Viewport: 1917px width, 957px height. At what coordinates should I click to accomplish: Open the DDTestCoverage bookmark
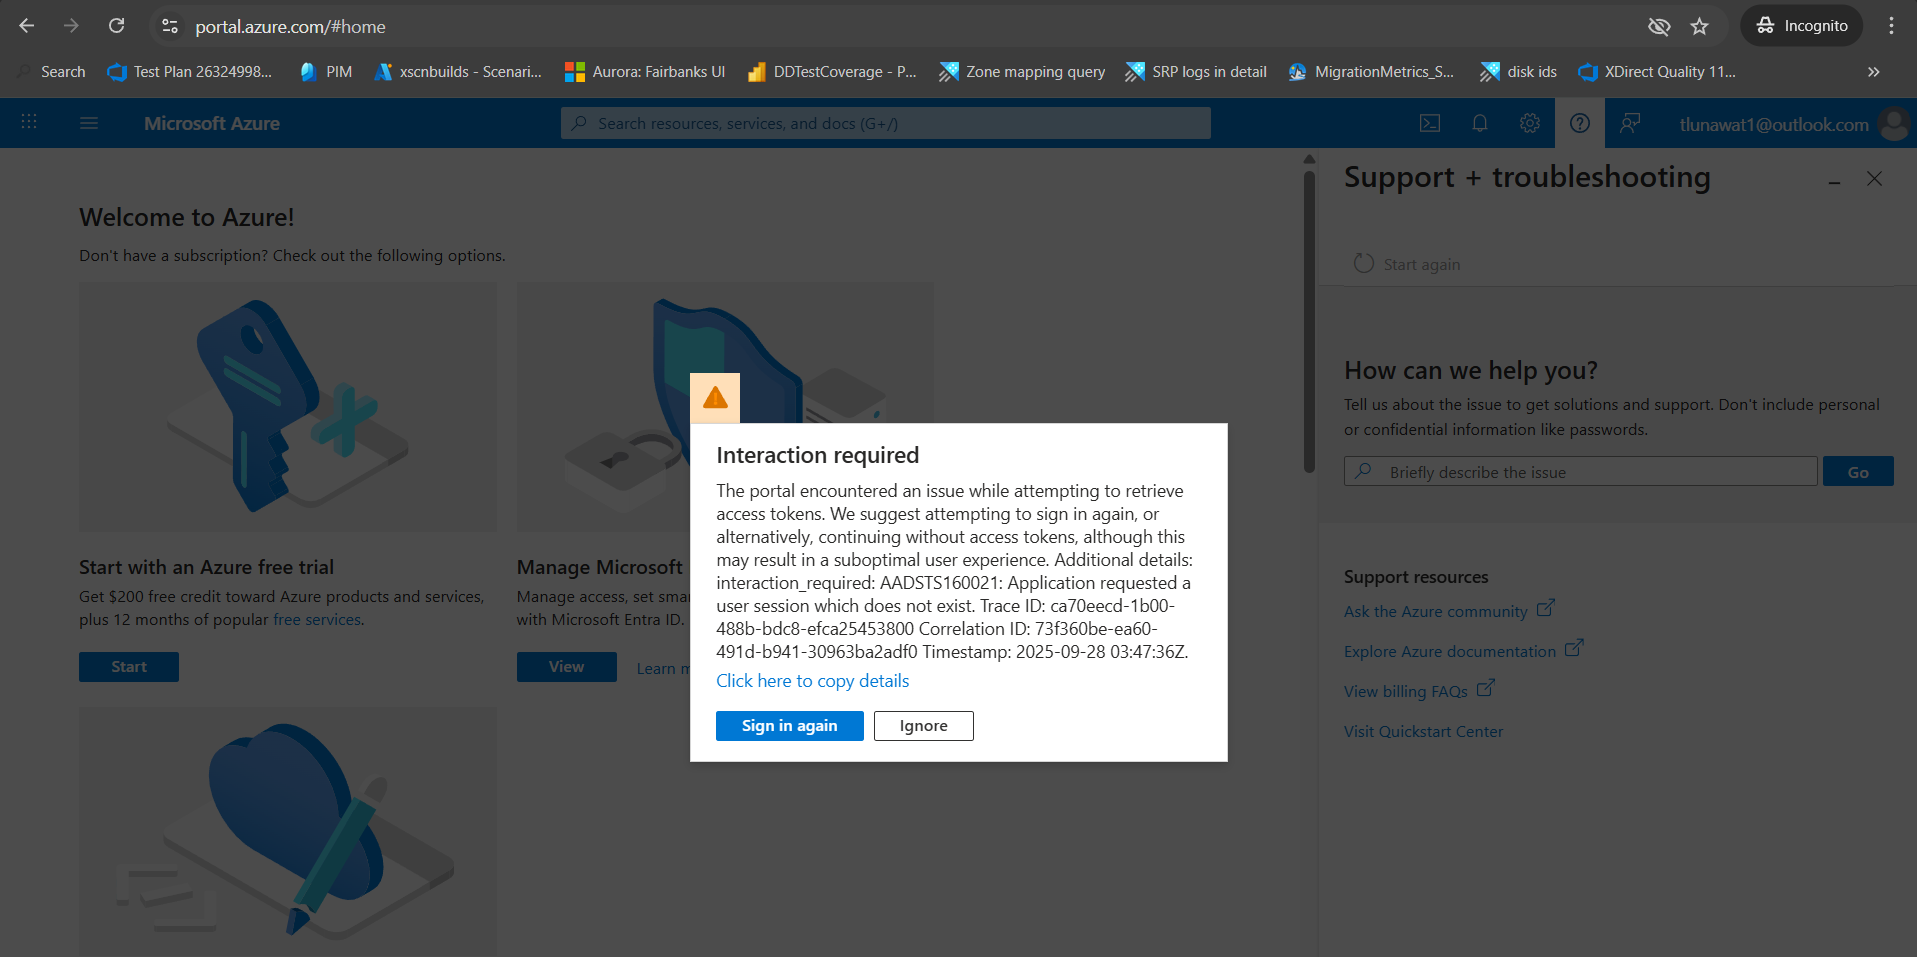[832, 72]
